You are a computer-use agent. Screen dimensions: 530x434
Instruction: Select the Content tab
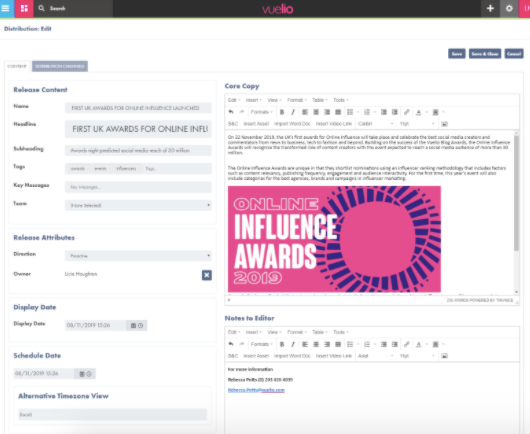point(17,66)
